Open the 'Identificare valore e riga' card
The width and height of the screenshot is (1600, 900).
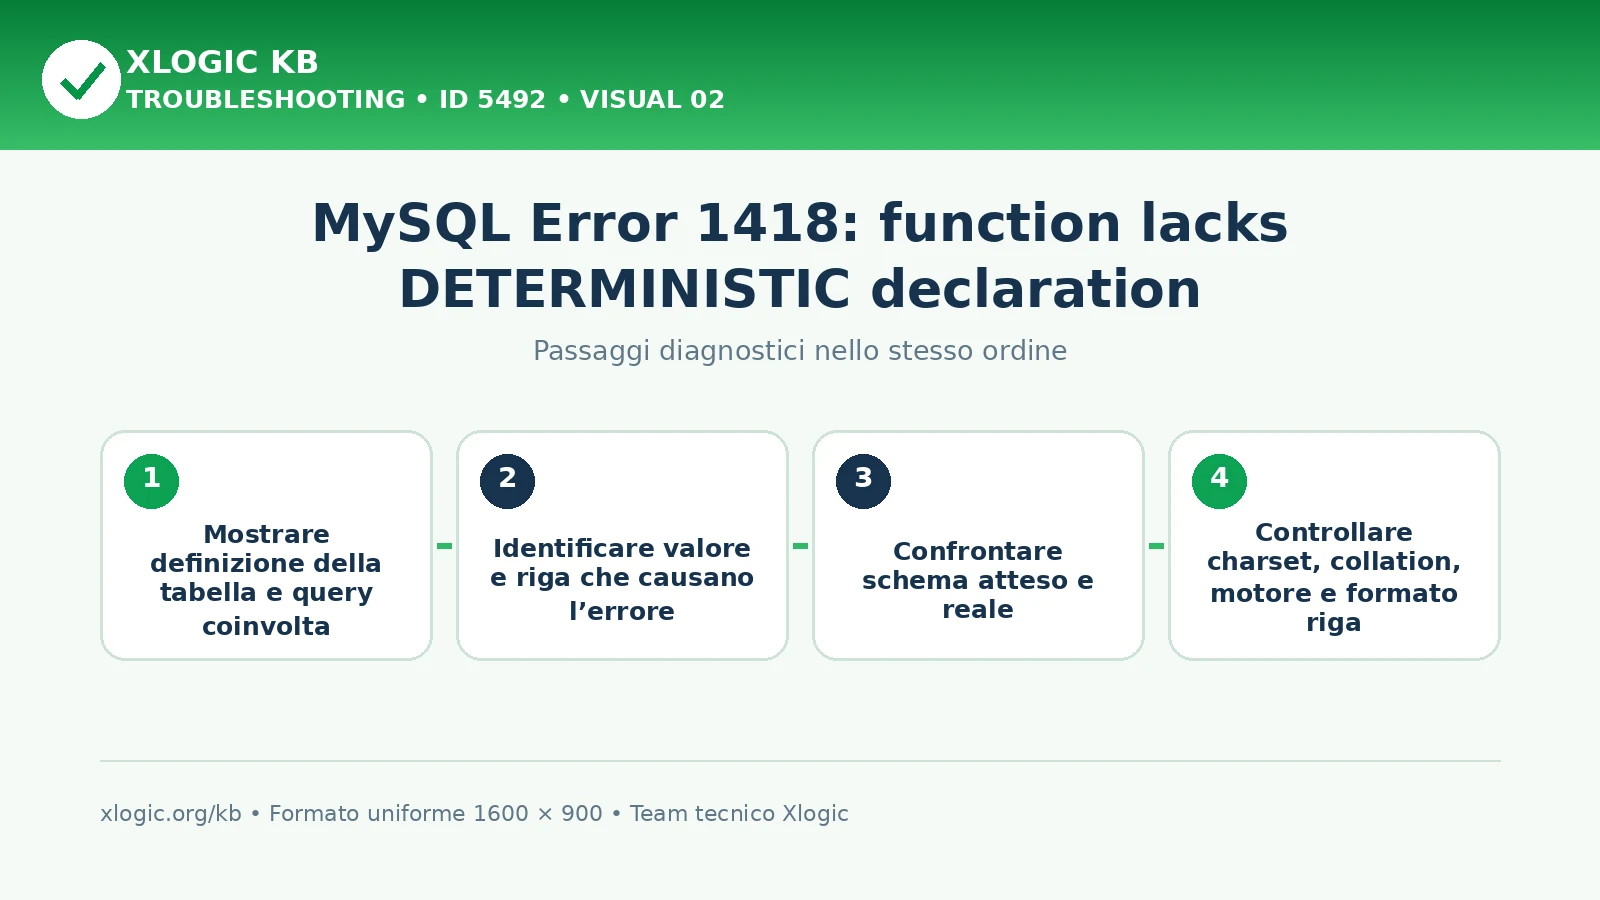tap(623, 546)
